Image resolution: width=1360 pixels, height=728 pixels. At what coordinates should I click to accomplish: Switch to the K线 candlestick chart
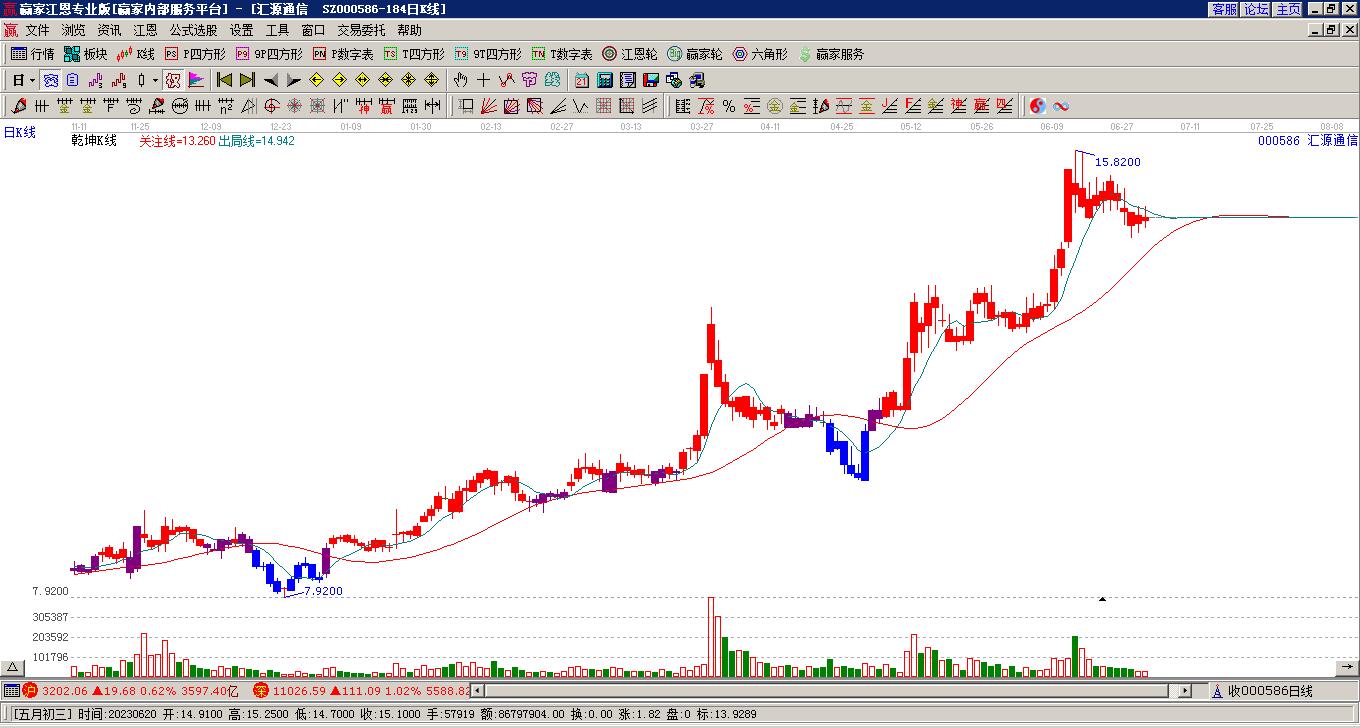[136, 54]
